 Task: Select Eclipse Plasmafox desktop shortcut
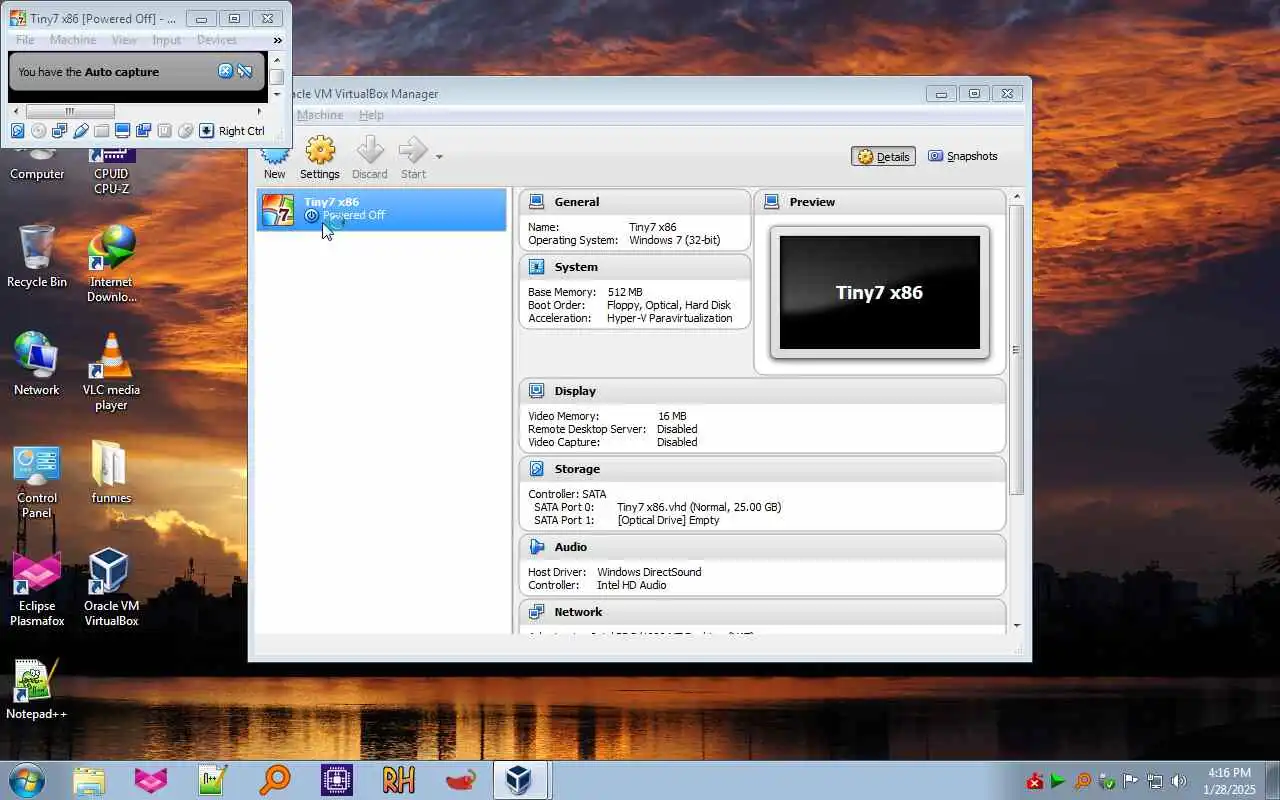click(x=37, y=587)
